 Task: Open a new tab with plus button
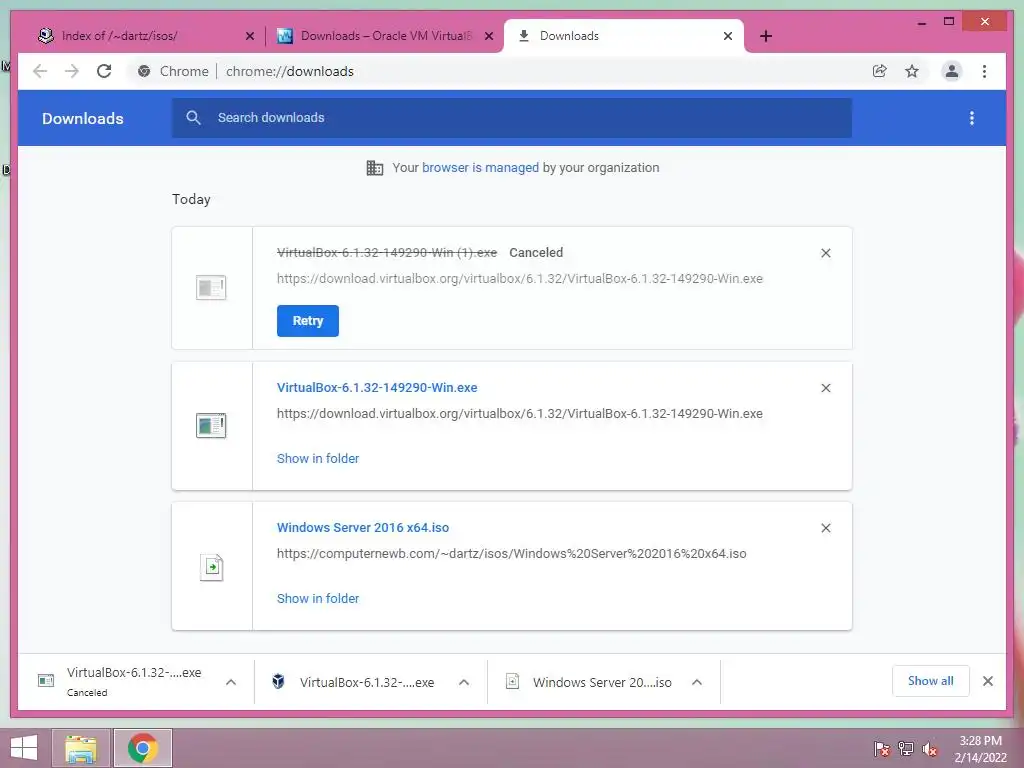(766, 36)
